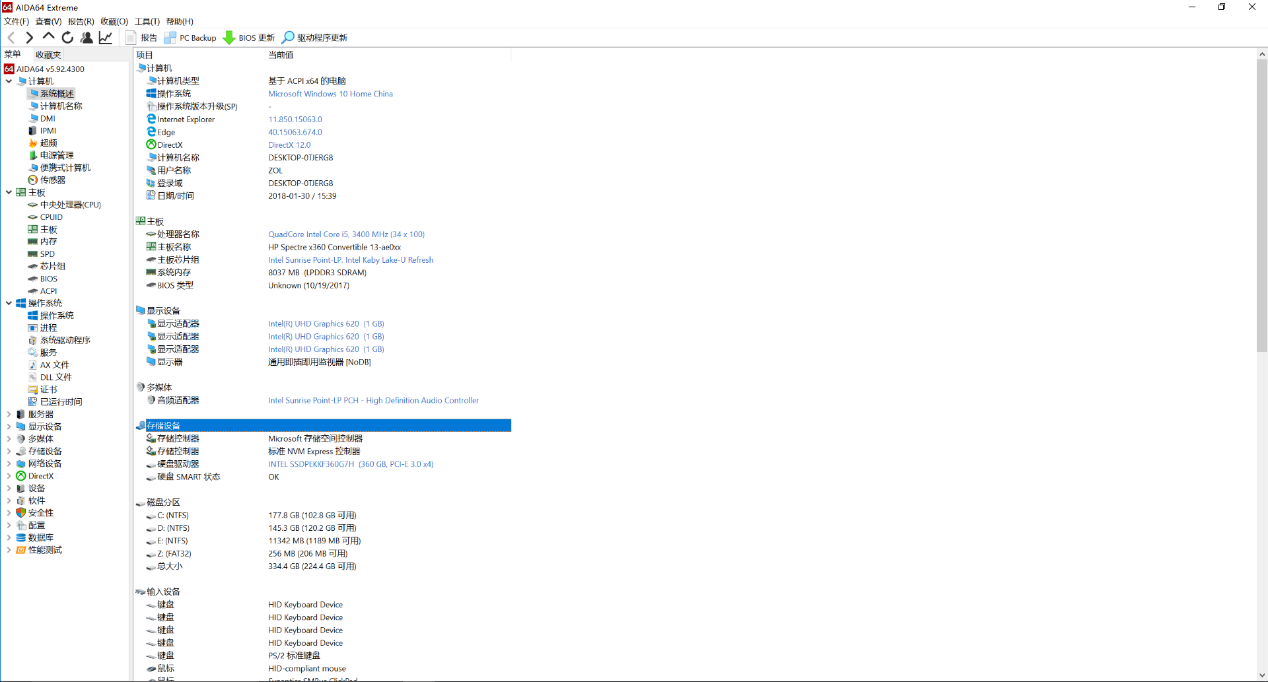
Task: Open the 报告(R) menu
Action: pyautogui.click(x=81, y=21)
